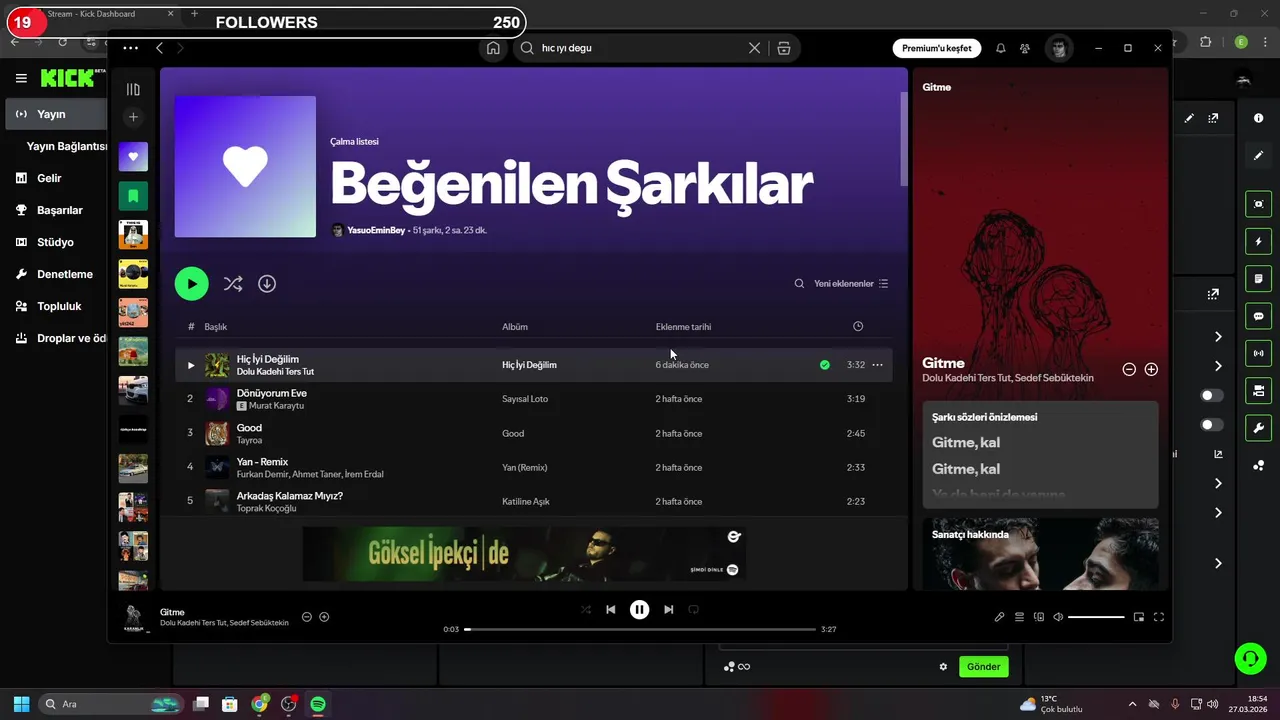1280x720 pixels.
Task: Select Stream - Kick Dashboard Chrome tab
Action: coord(100,14)
